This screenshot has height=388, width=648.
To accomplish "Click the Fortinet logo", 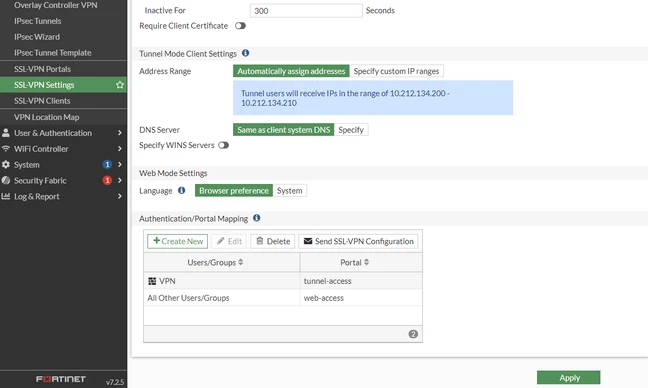I will pos(61,379).
